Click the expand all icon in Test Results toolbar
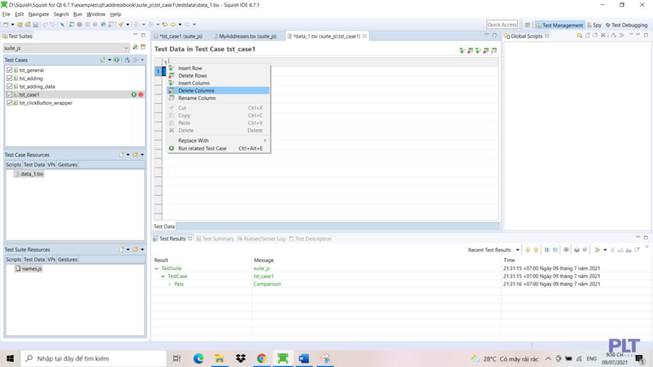This screenshot has width=653, height=367. coord(547,250)
